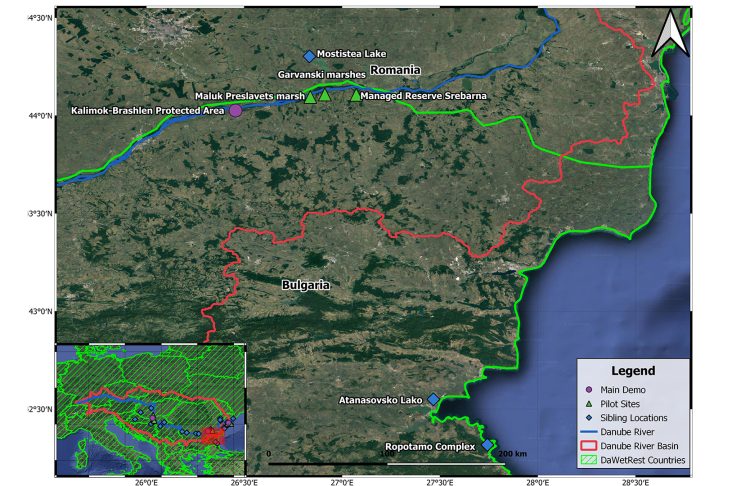Select the Garvanski marshes text label
Screen dimensions: 741x486
pyautogui.click(x=320, y=75)
